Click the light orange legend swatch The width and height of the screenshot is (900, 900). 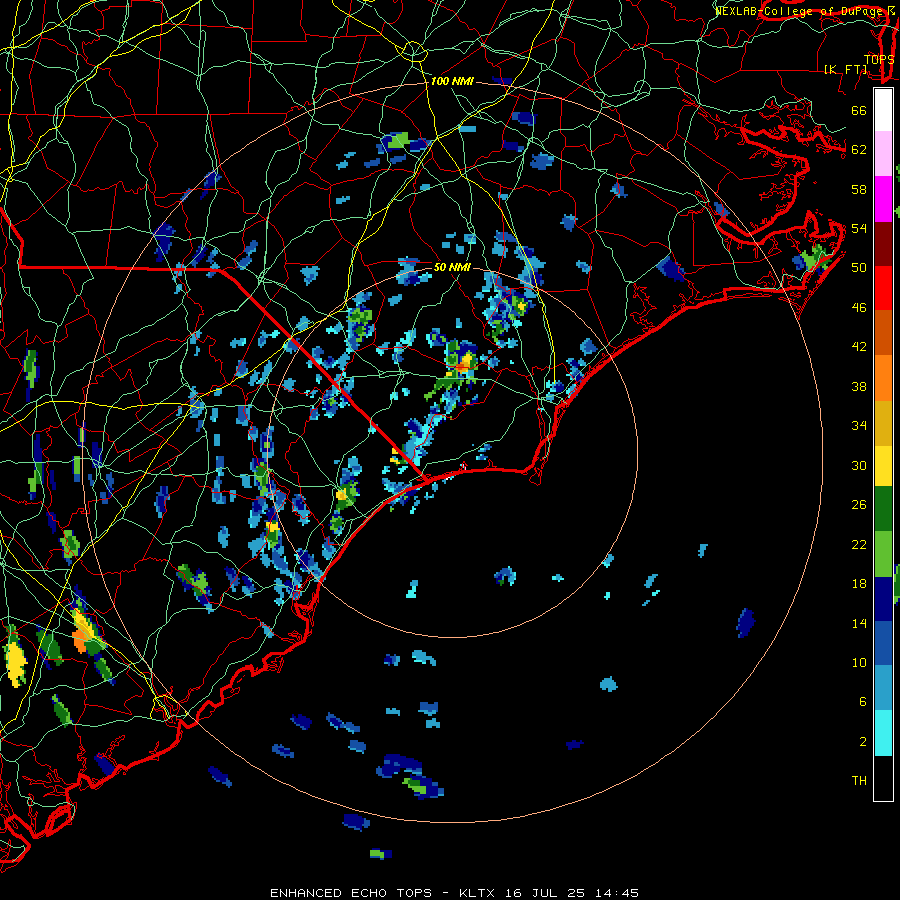[x=883, y=378]
